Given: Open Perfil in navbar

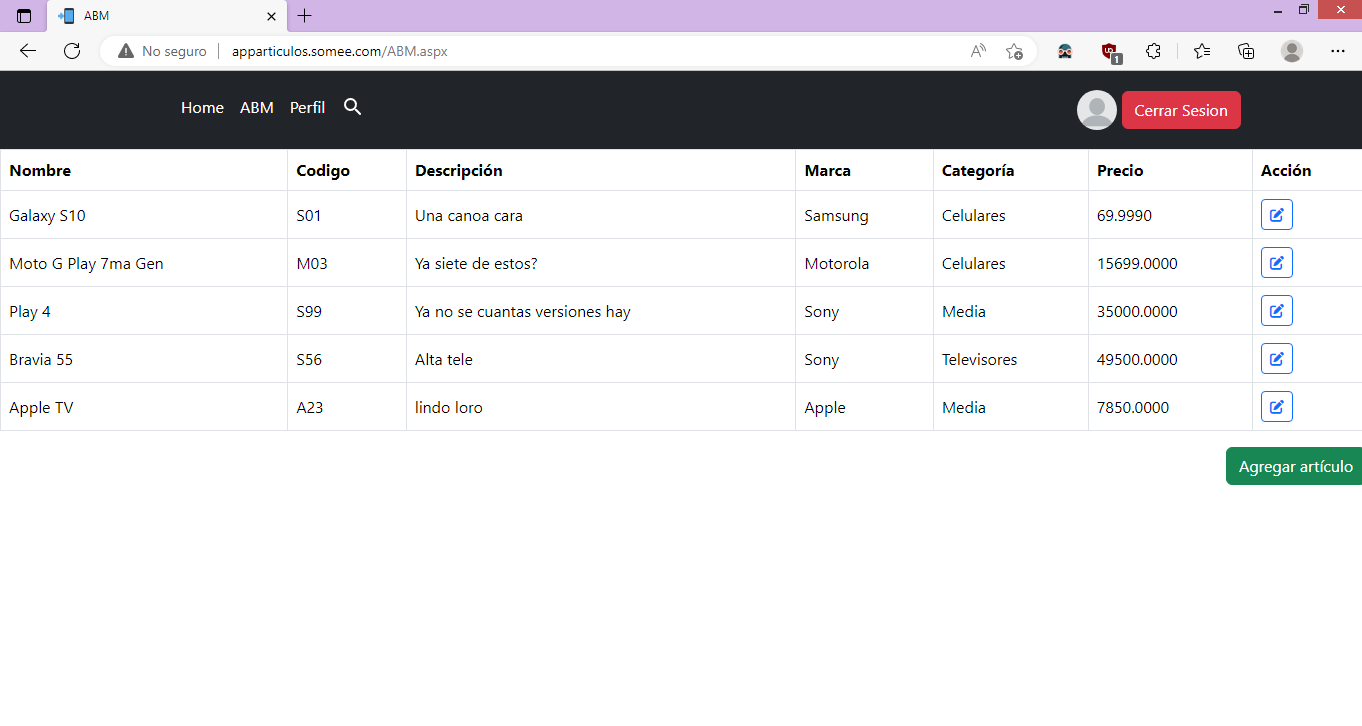Looking at the screenshot, I should pyautogui.click(x=307, y=108).
